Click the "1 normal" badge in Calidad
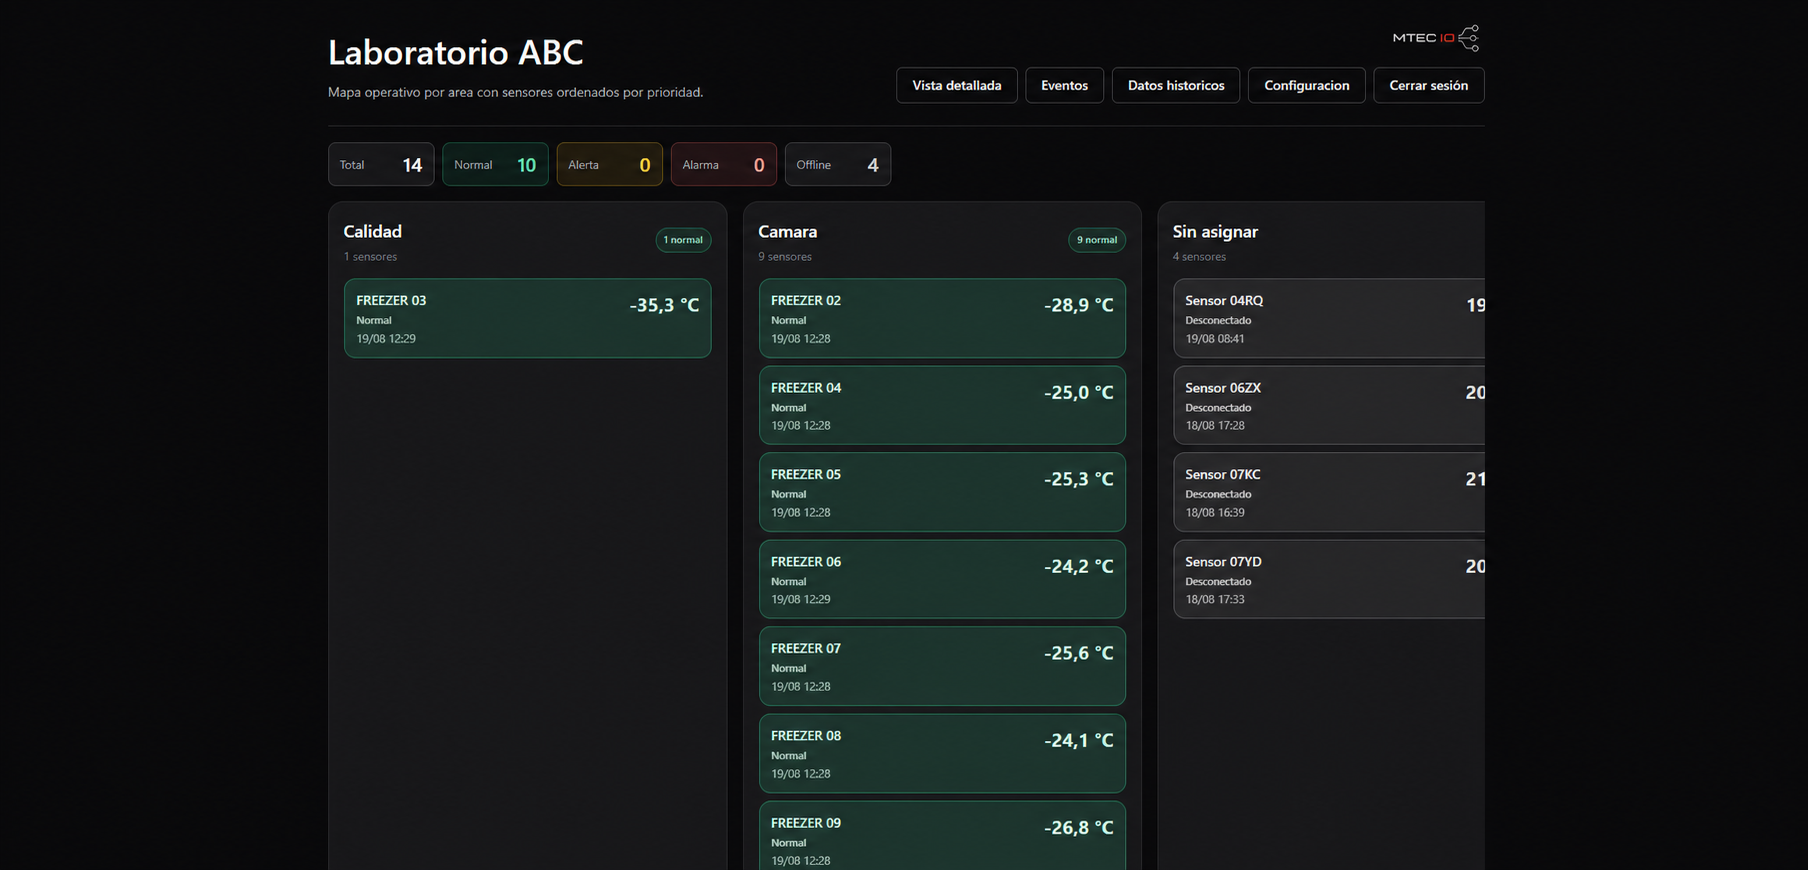The width and height of the screenshot is (1808, 870). click(683, 240)
